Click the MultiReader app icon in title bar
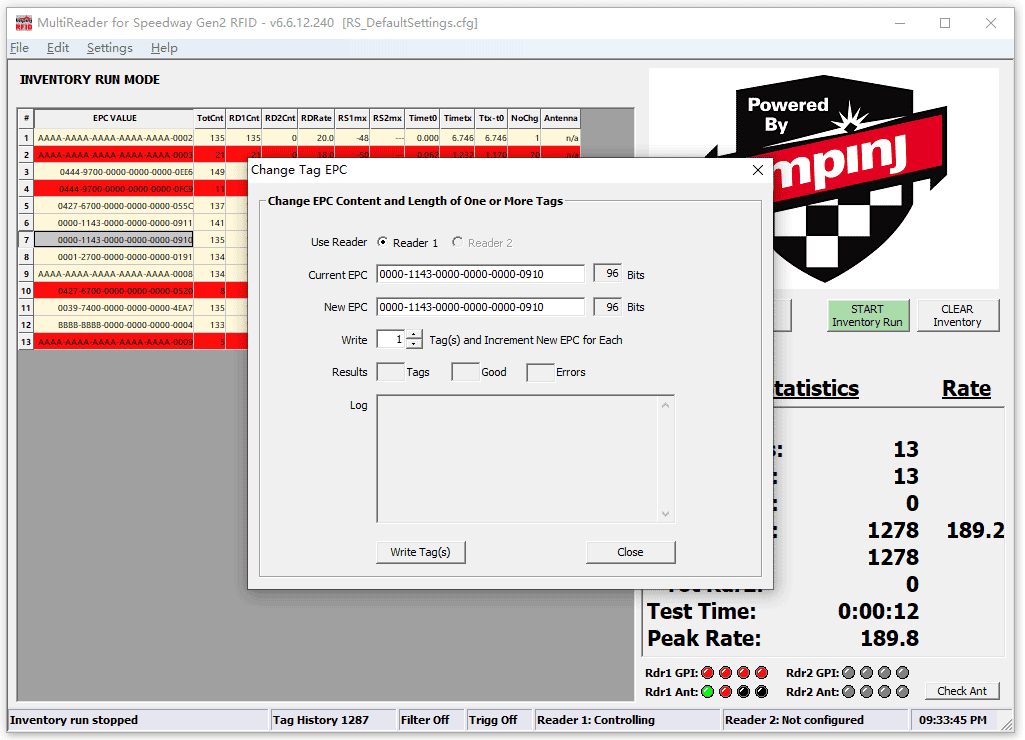This screenshot has height=740, width=1025. point(23,23)
